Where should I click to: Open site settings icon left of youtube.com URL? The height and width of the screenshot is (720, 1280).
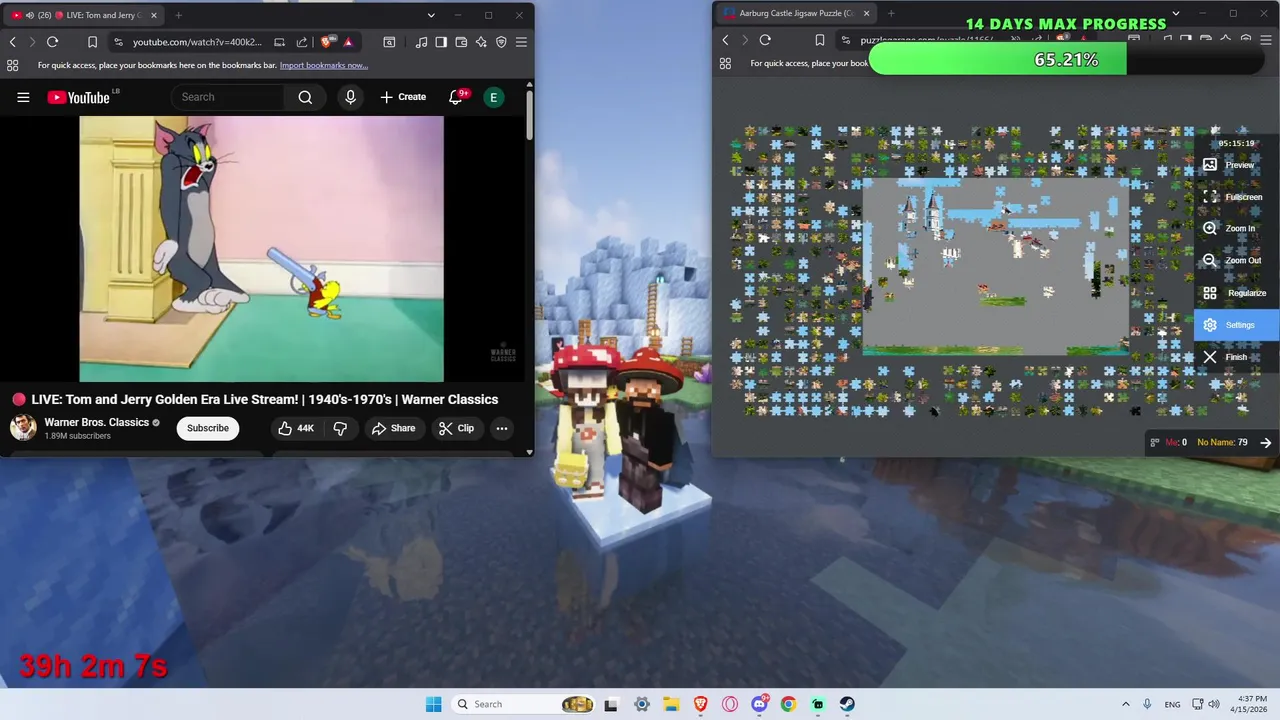[x=119, y=42]
